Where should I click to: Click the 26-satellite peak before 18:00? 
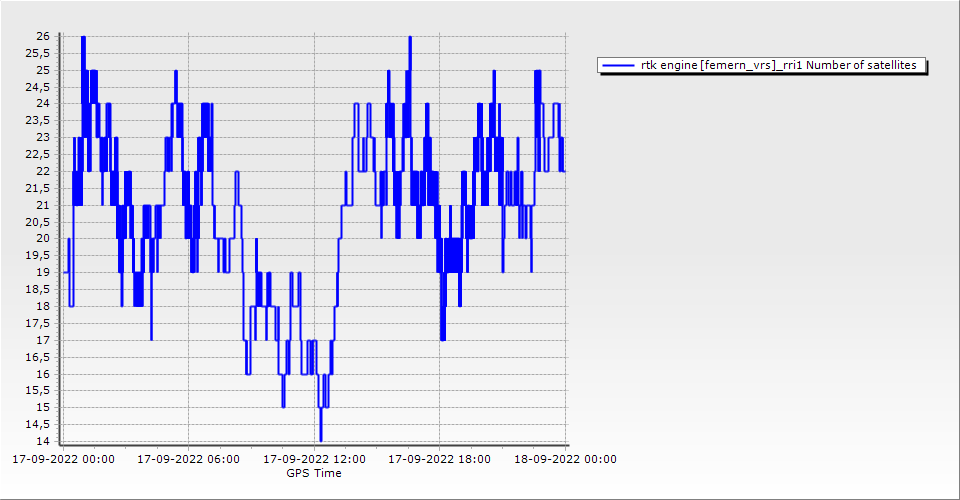pyautogui.click(x=410, y=37)
